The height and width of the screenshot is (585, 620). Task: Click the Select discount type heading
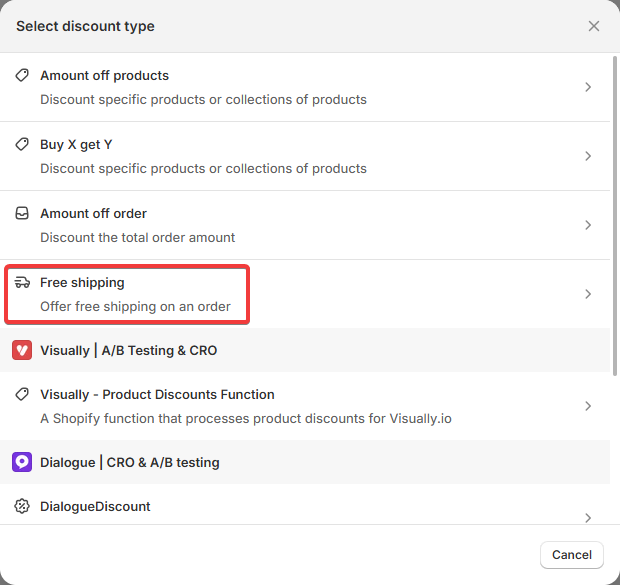pos(85,27)
